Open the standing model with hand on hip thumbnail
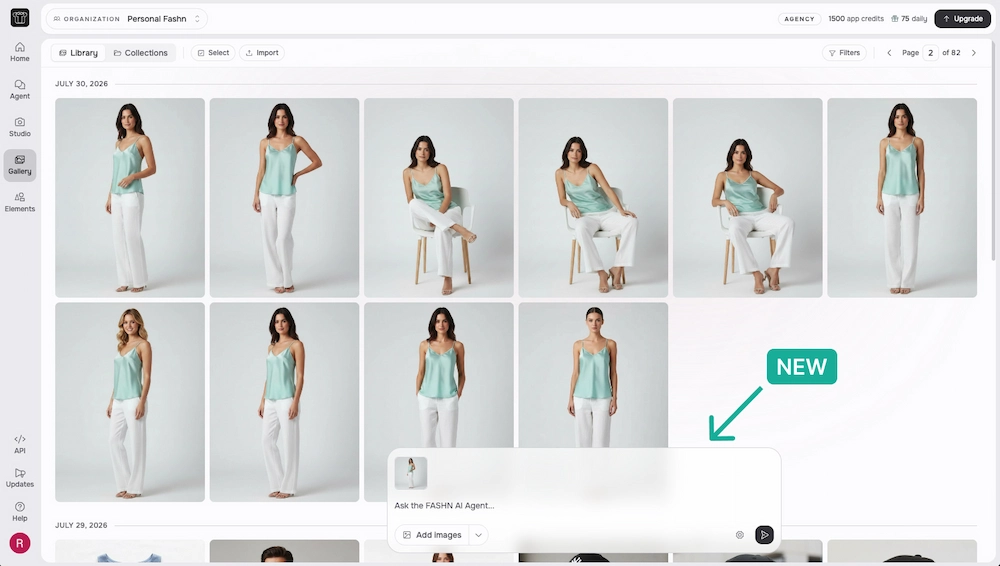The width and height of the screenshot is (1000, 566). pos(284,198)
